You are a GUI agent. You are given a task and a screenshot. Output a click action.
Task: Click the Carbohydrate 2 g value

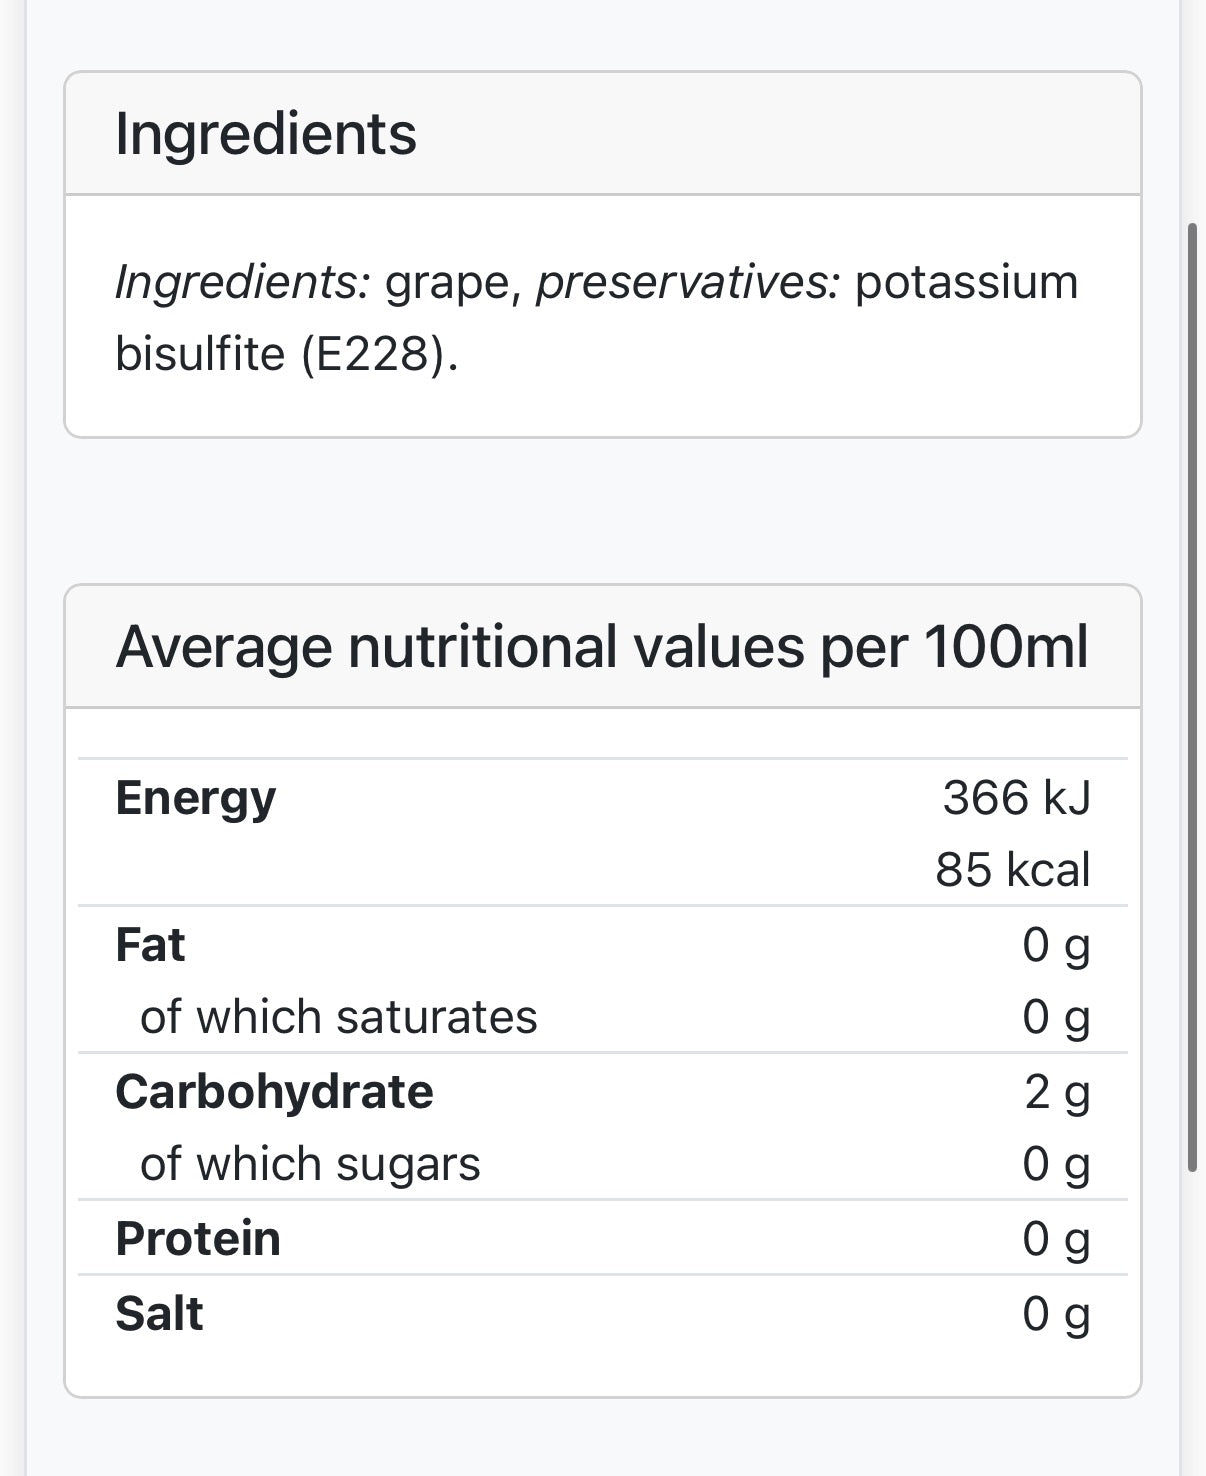[1056, 1092]
